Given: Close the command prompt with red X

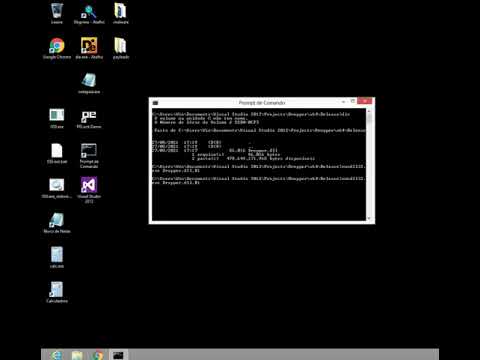Looking at the screenshot, I should point(365,101).
